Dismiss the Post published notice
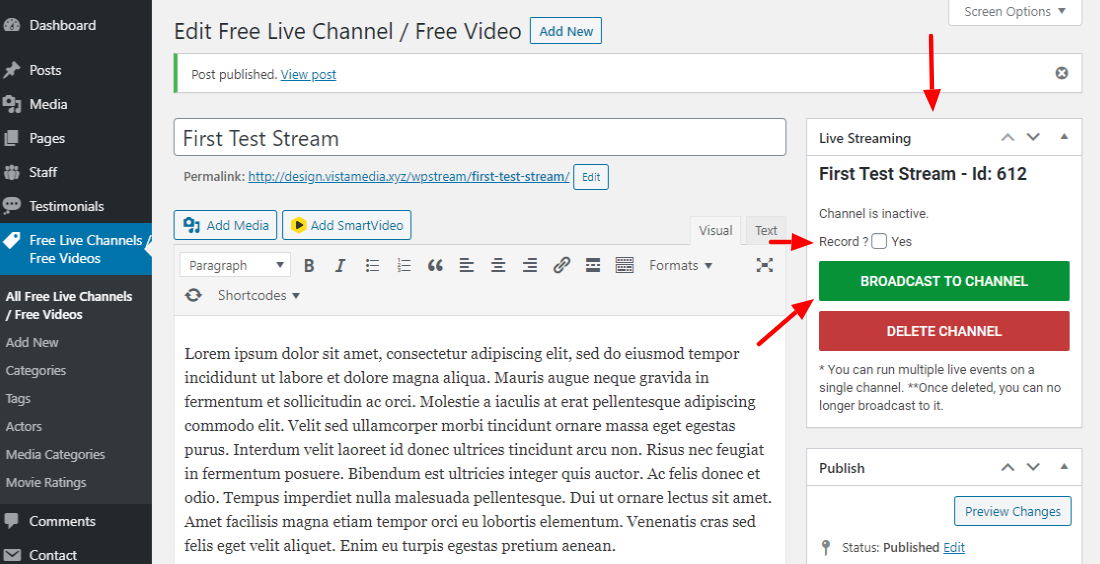 click(x=1062, y=73)
